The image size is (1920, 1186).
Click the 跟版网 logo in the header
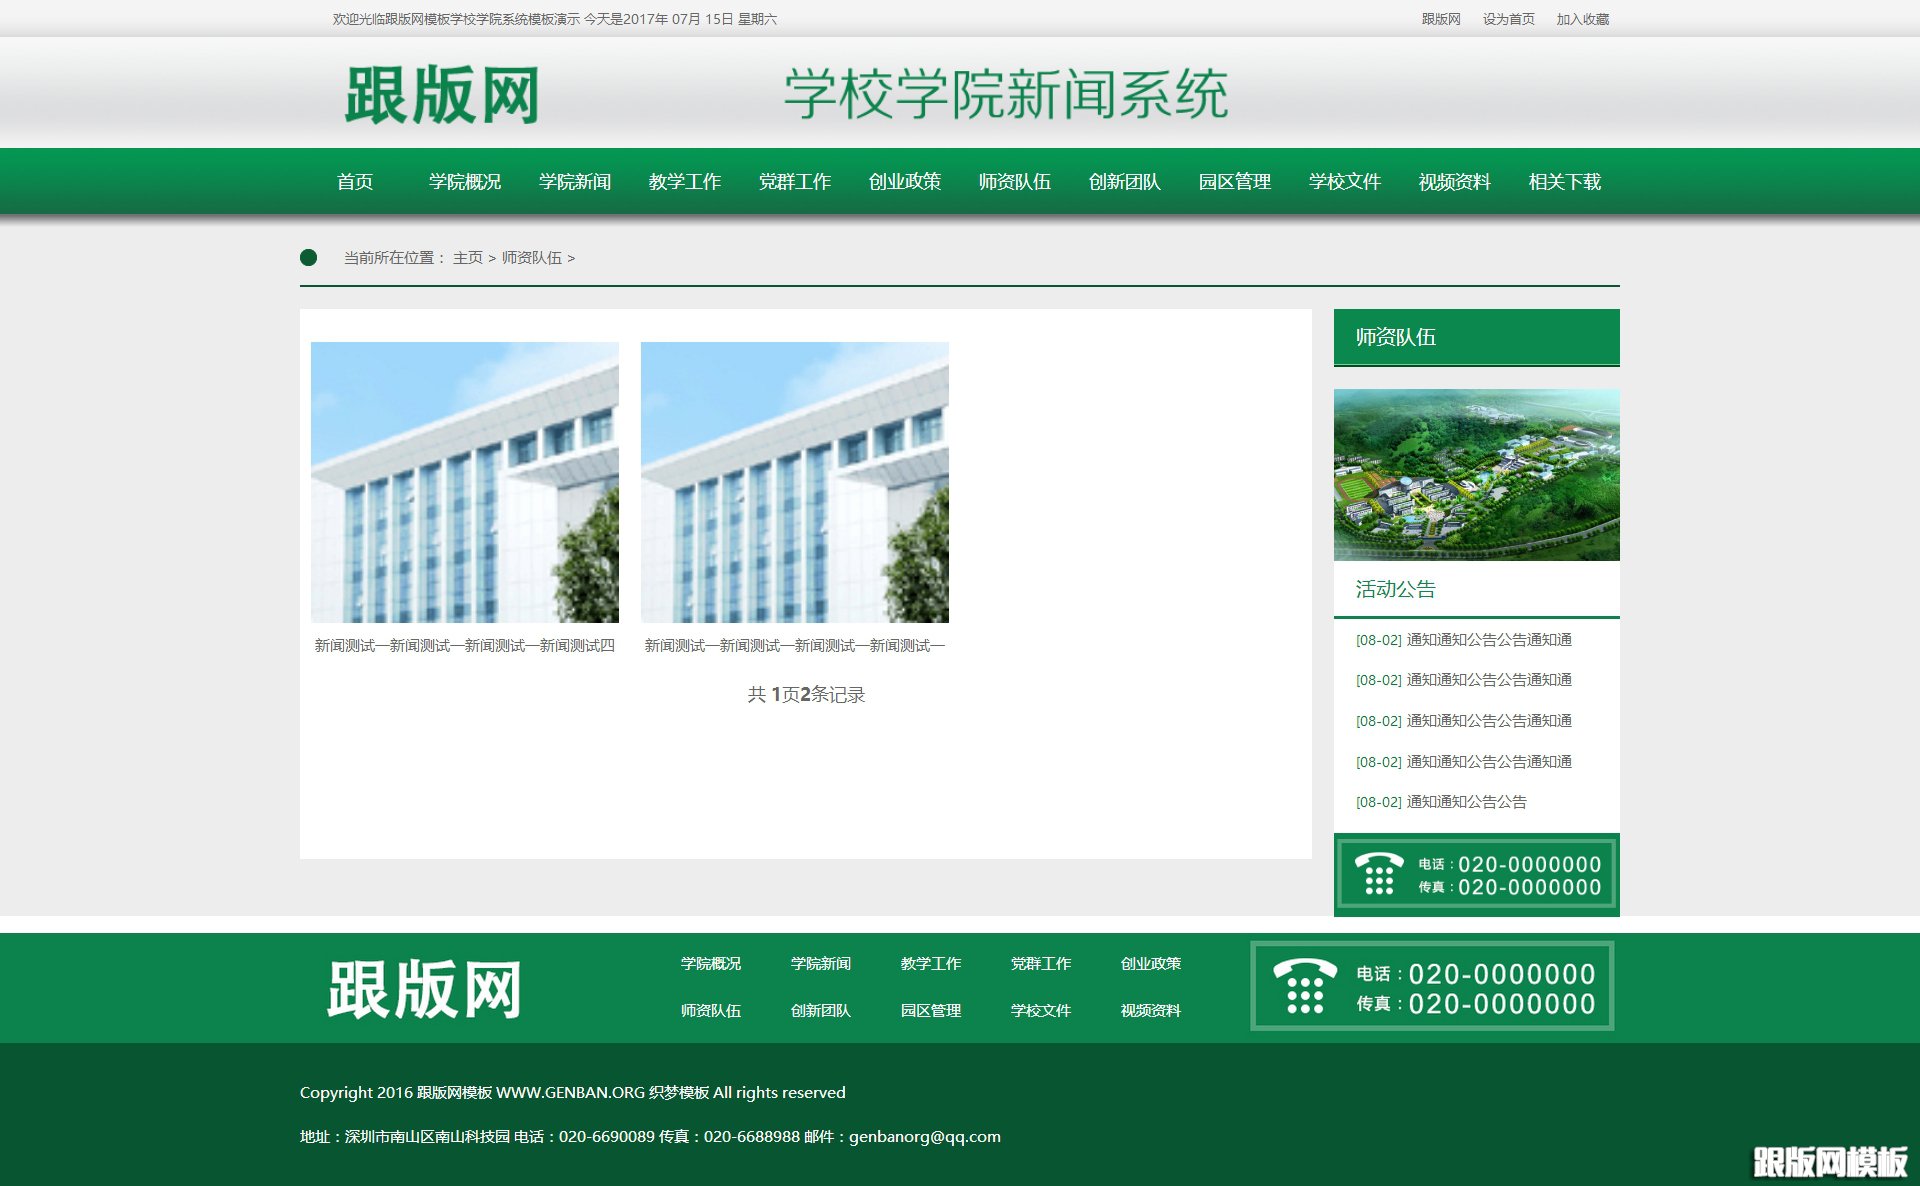(x=441, y=95)
